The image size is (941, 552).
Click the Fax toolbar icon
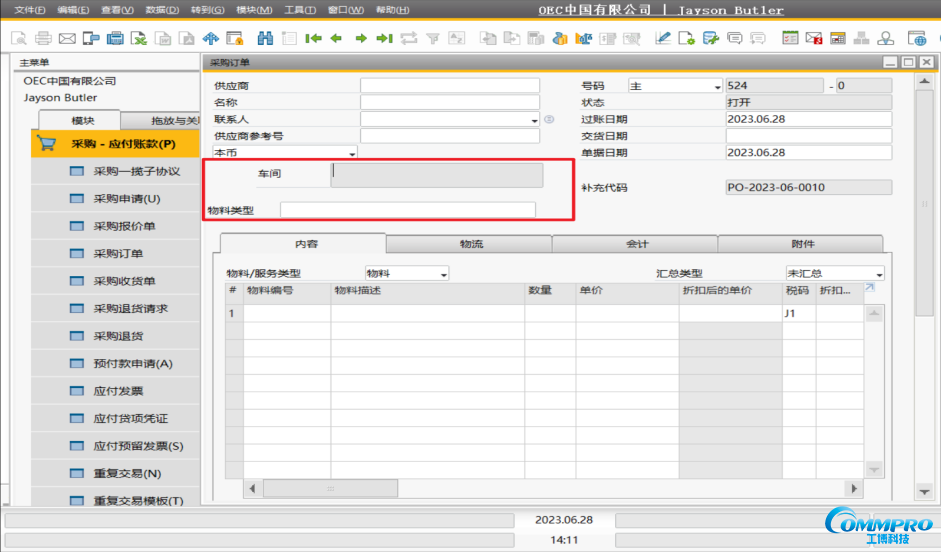[x=115, y=38]
